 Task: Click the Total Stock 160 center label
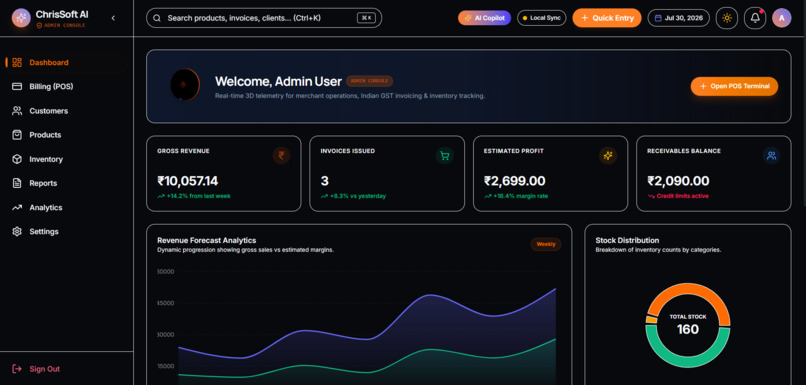pyautogui.click(x=688, y=325)
